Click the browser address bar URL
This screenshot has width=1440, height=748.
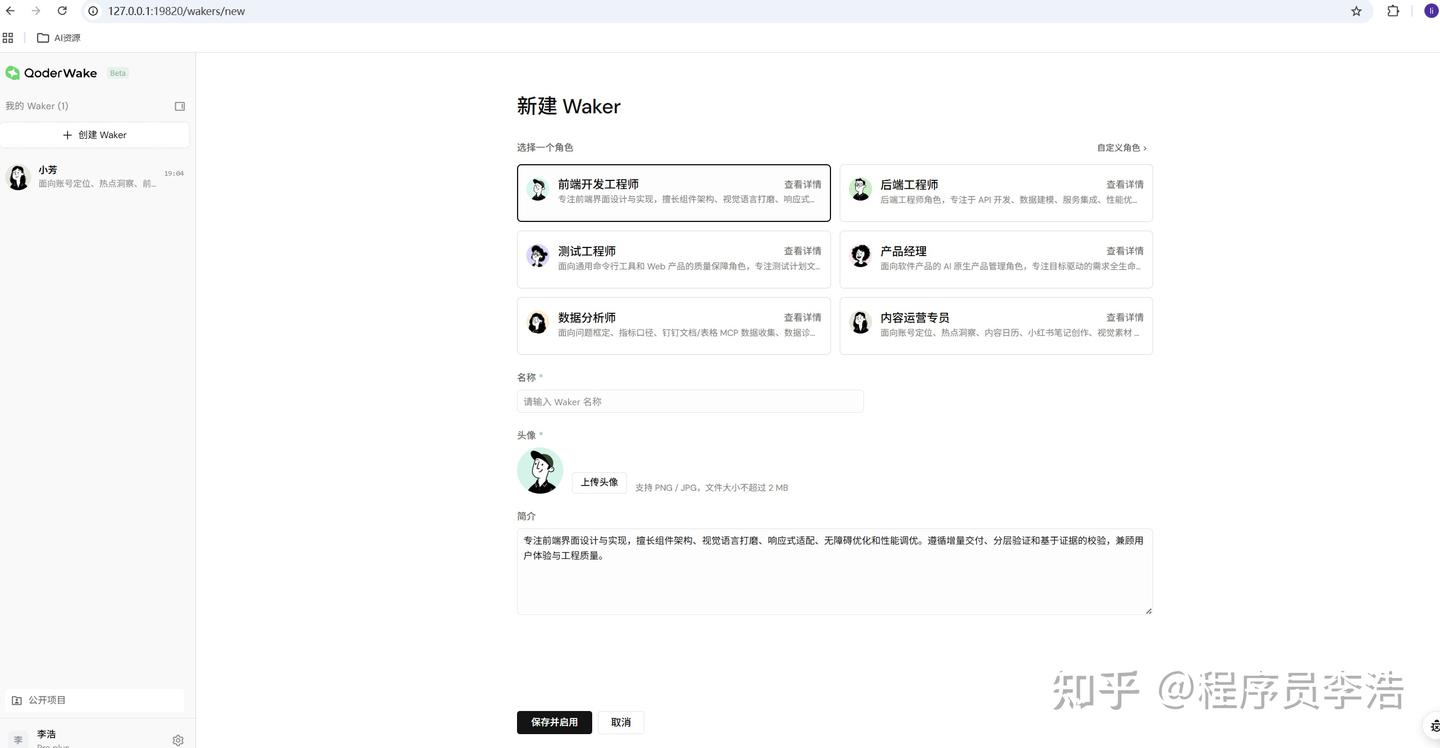176,11
